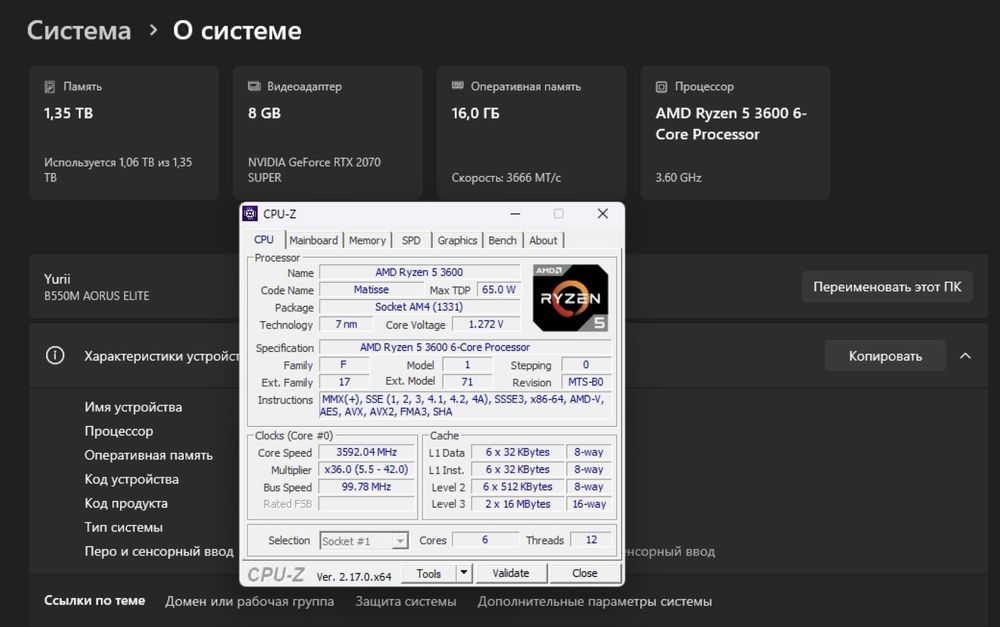The width and height of the screenshot is (1000, 627).
Task: Open Дополнительные параметры системы link
Action: [594, 601]
